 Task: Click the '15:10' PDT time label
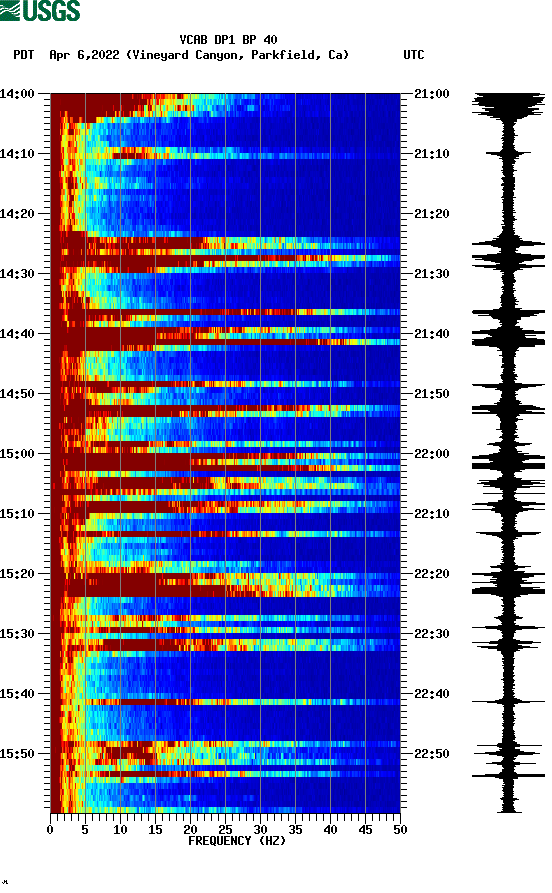coord(17,514)
